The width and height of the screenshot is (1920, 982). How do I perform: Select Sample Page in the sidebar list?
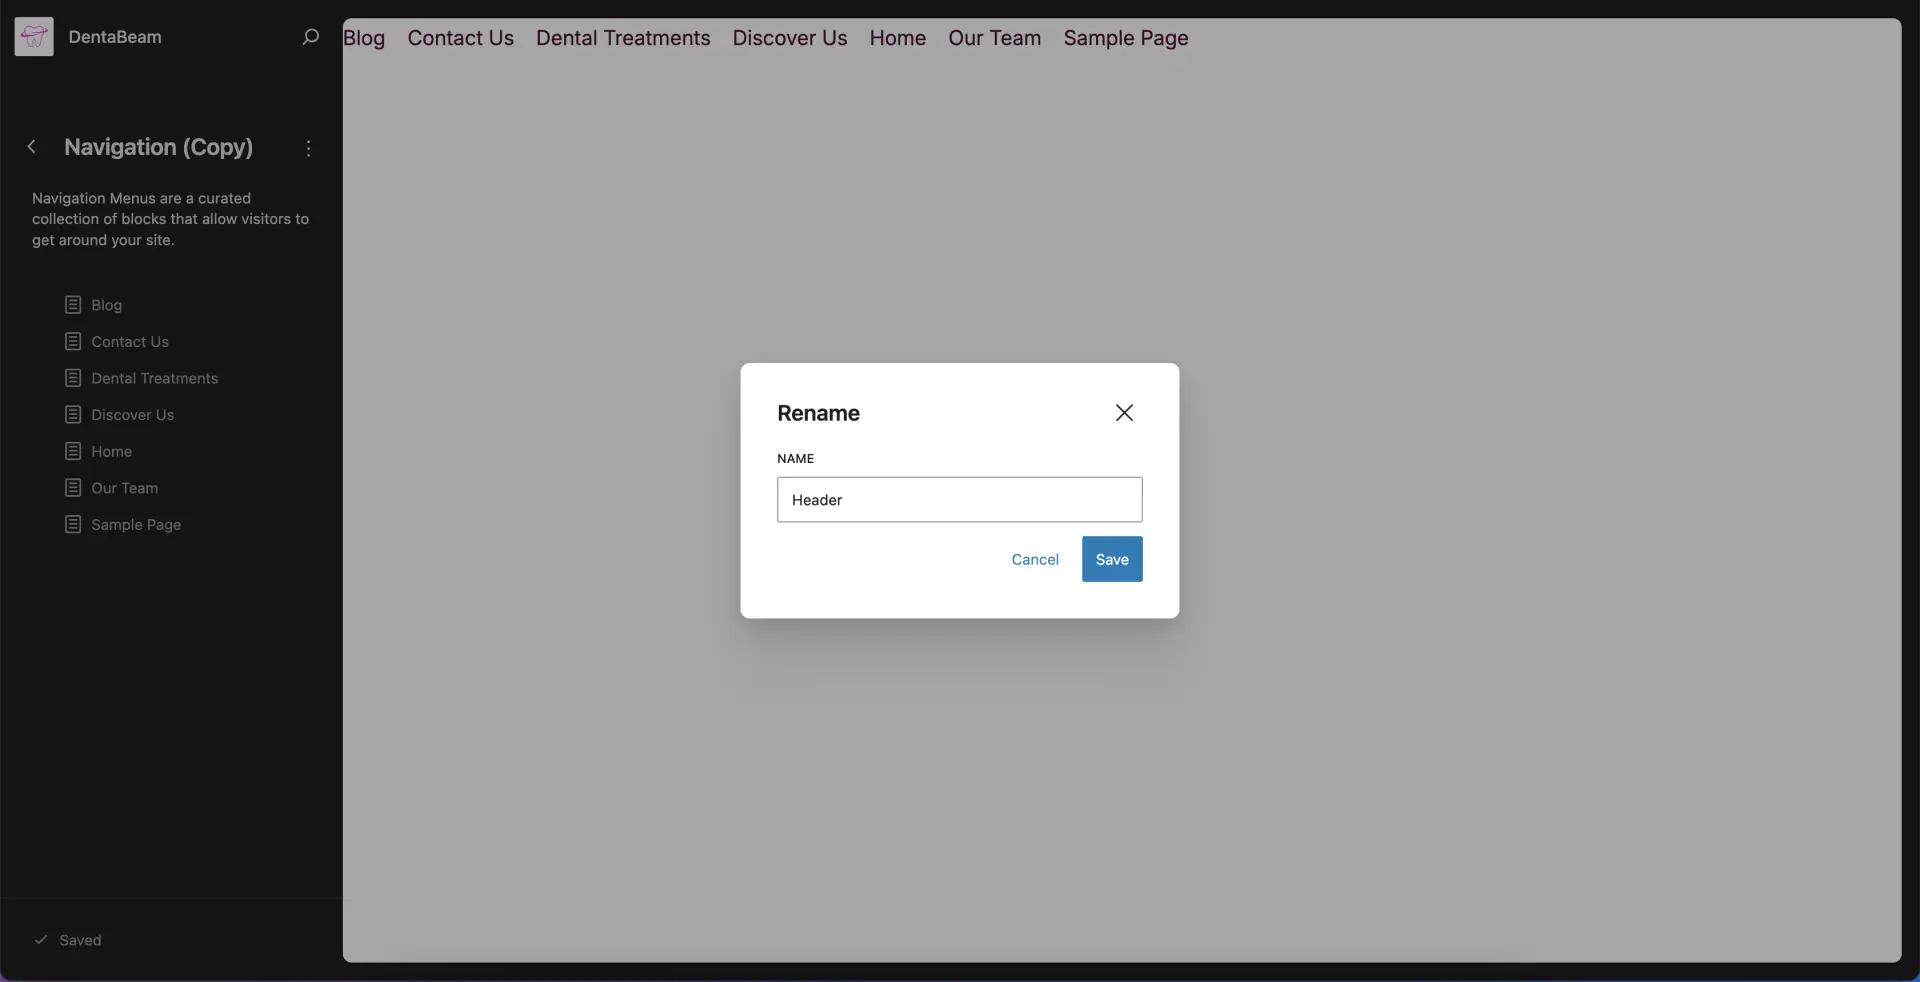click(x=136, y=525)
